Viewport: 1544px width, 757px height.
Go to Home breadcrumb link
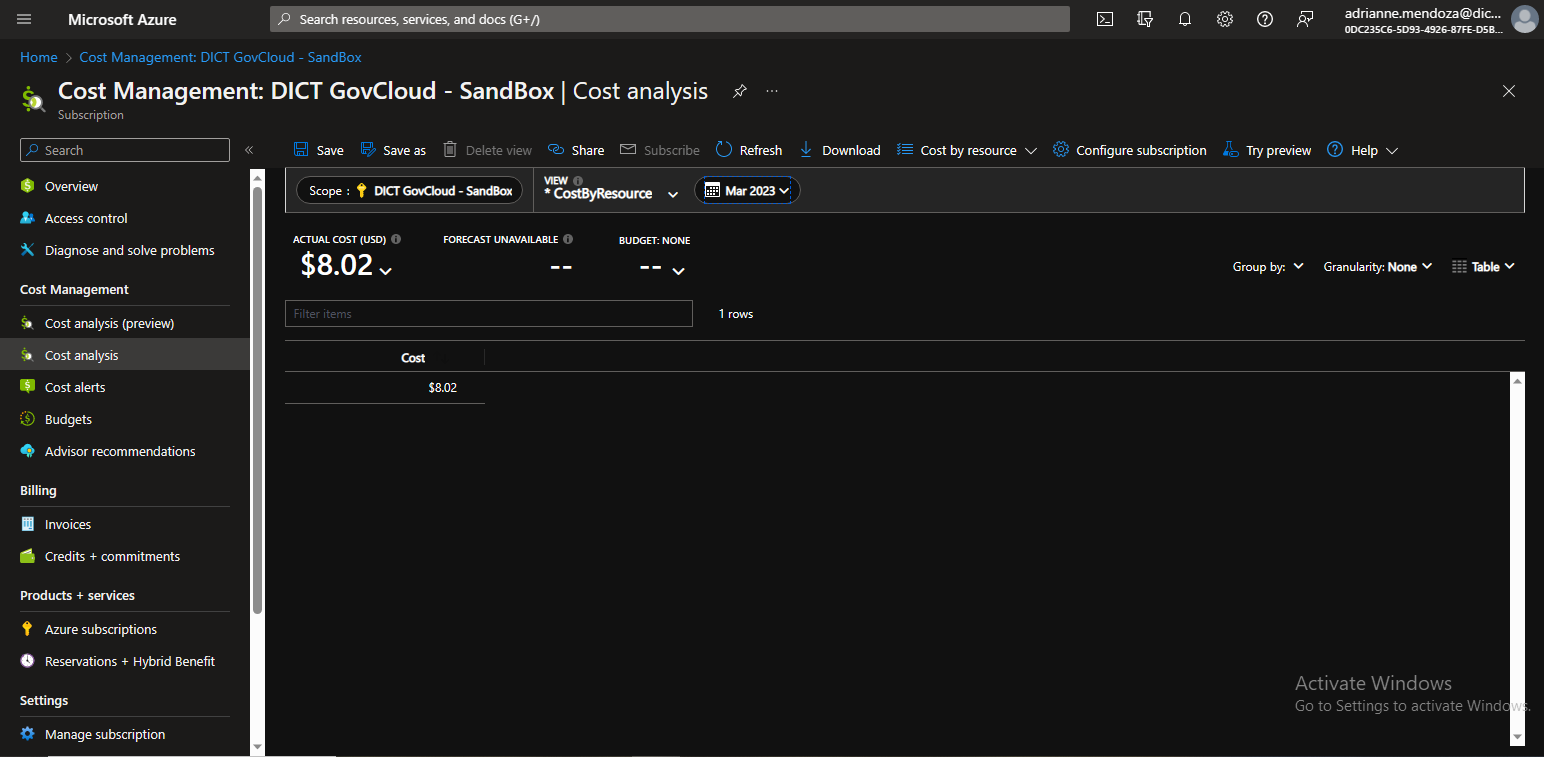coord(38,57)
